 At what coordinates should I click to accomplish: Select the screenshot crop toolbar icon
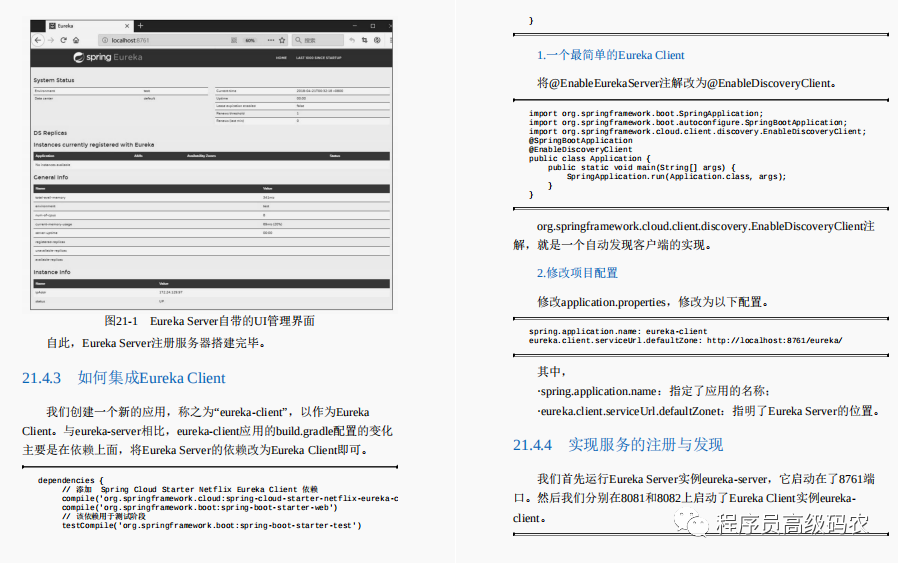click(x=365, y=40)
